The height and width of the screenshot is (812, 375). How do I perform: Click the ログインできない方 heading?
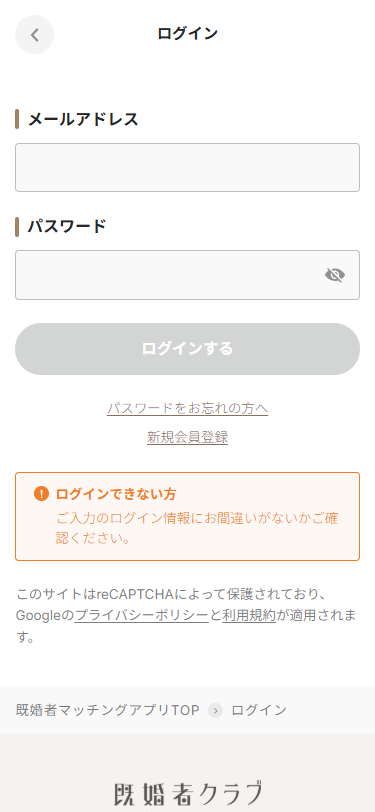pos(116,494)
